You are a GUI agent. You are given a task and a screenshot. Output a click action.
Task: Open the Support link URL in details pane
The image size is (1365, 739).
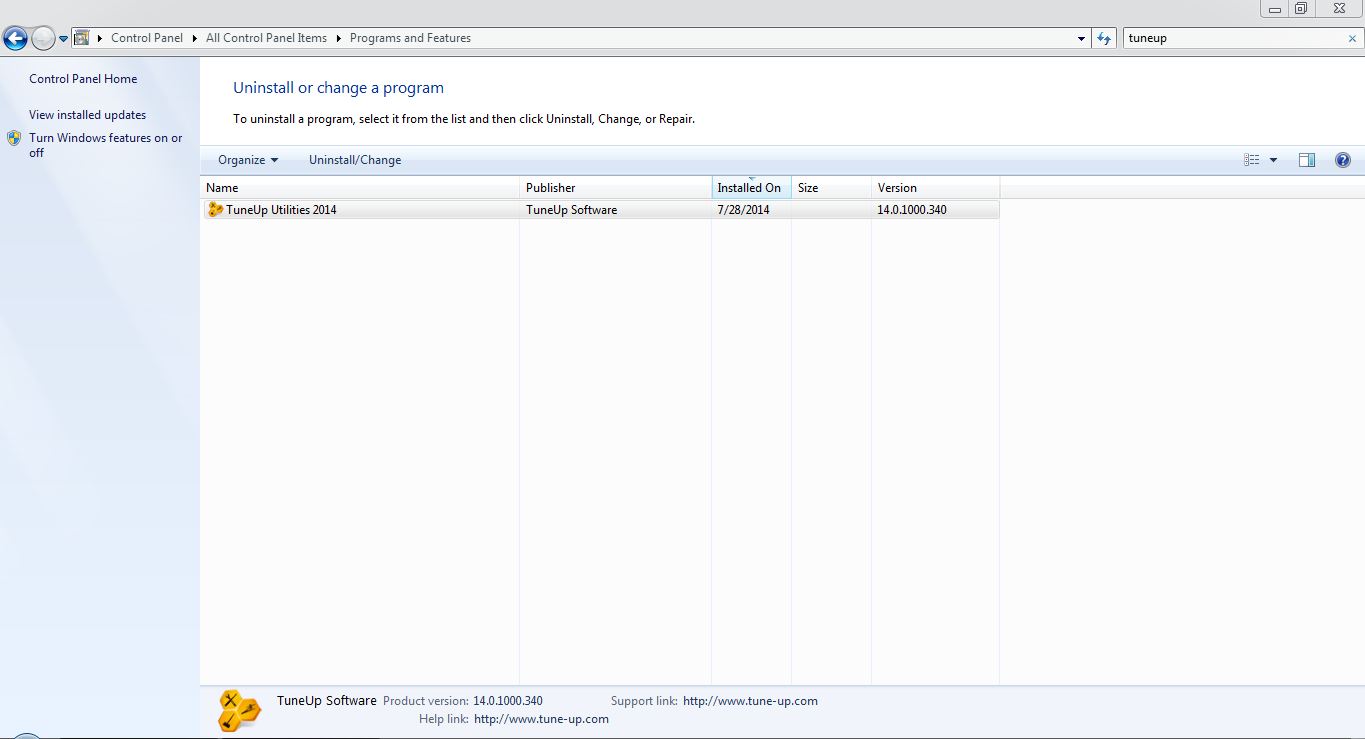[750, 701]
